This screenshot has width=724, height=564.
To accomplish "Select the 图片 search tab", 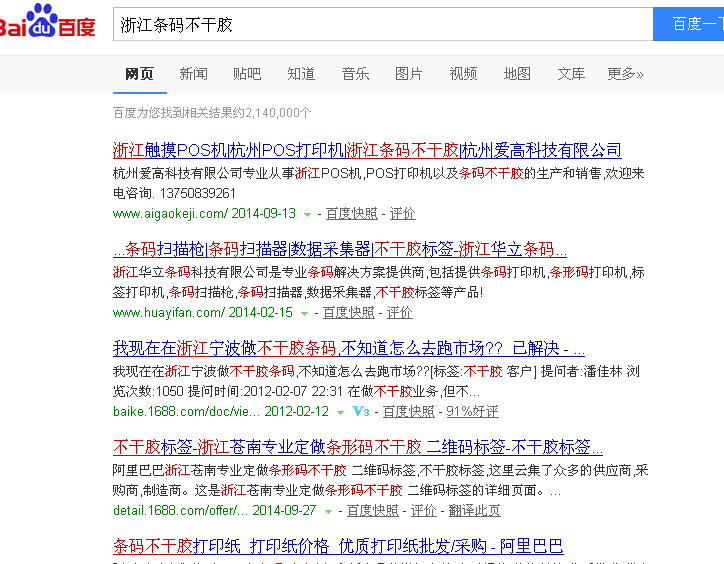I will tap(409, 74).
